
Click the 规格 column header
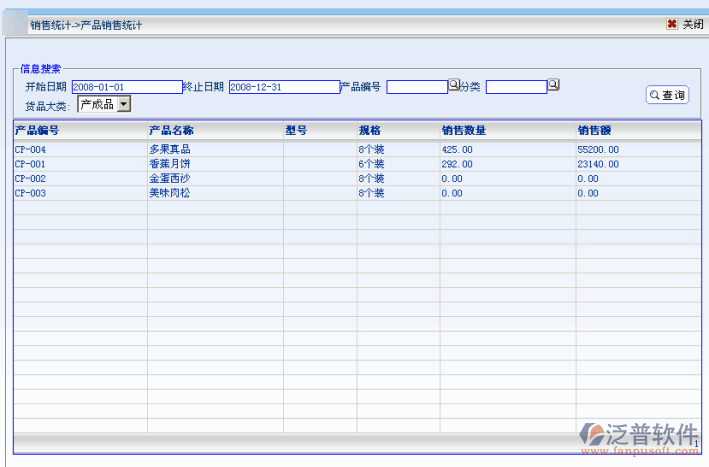370,131
